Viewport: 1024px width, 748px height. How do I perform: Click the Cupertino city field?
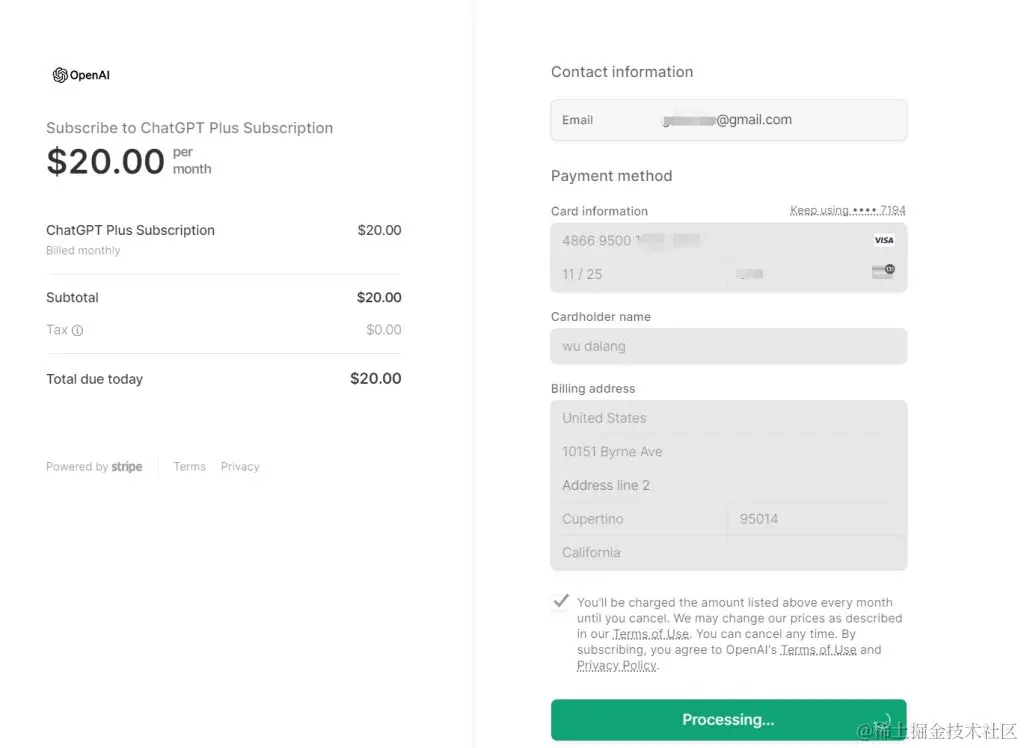639,519
